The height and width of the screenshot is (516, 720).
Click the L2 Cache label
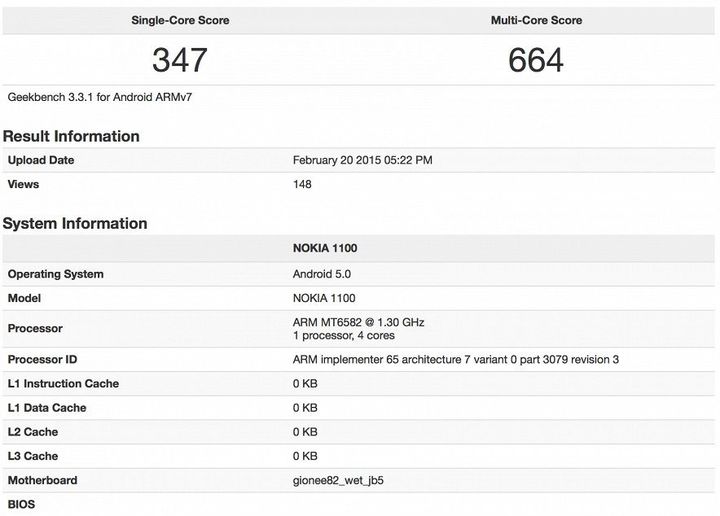click(x=33, y=432)
